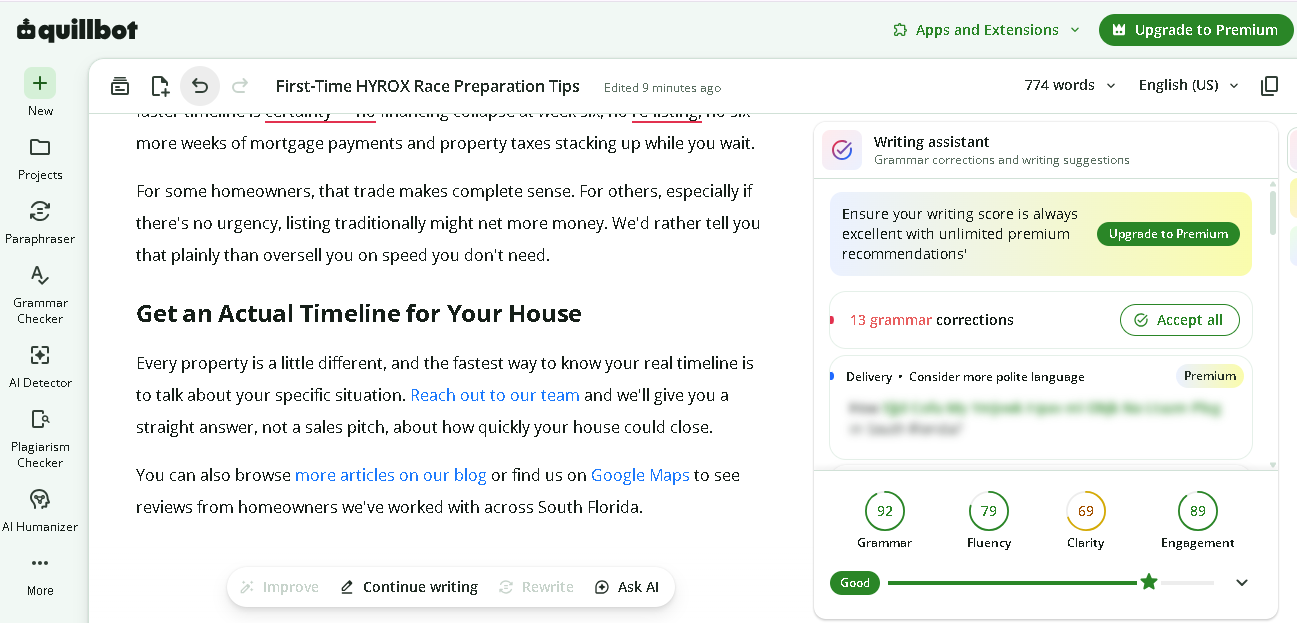Accept all grammar corrections

[1179, 320]
